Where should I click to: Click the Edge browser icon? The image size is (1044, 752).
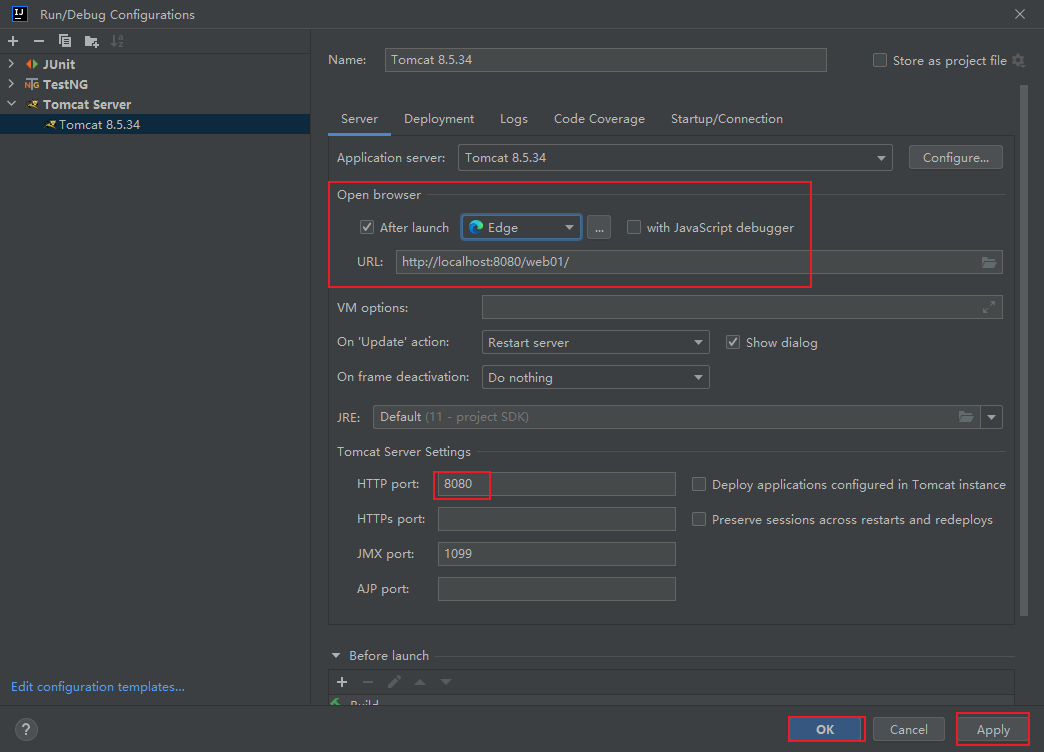pyautogui.click(x=476, y=228)
